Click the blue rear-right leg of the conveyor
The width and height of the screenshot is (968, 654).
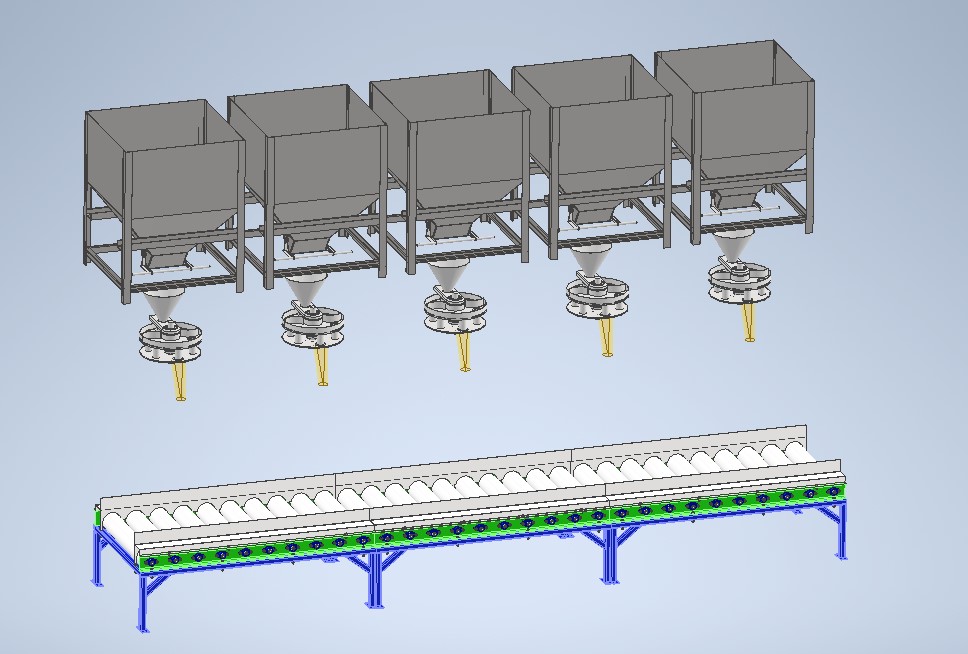(x=842, y=530)
